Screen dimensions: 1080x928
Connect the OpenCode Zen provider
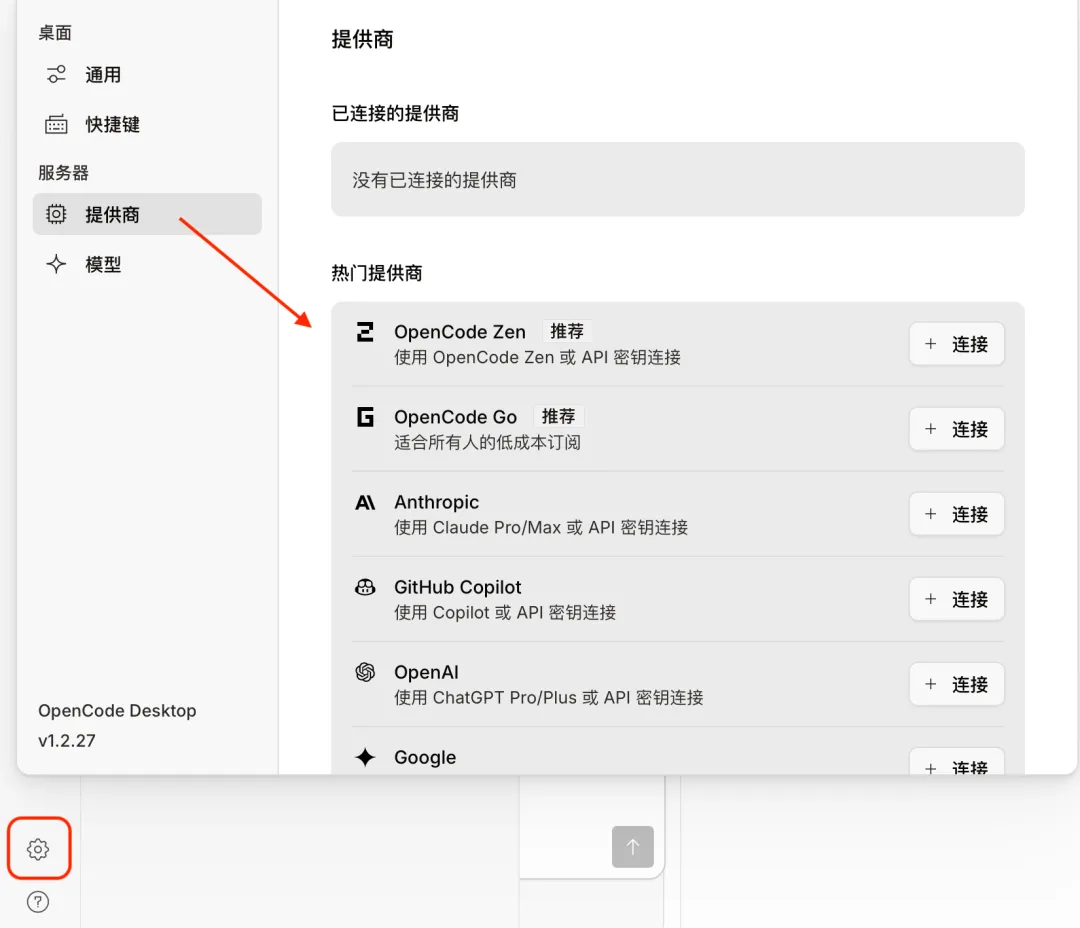point(956,344)
